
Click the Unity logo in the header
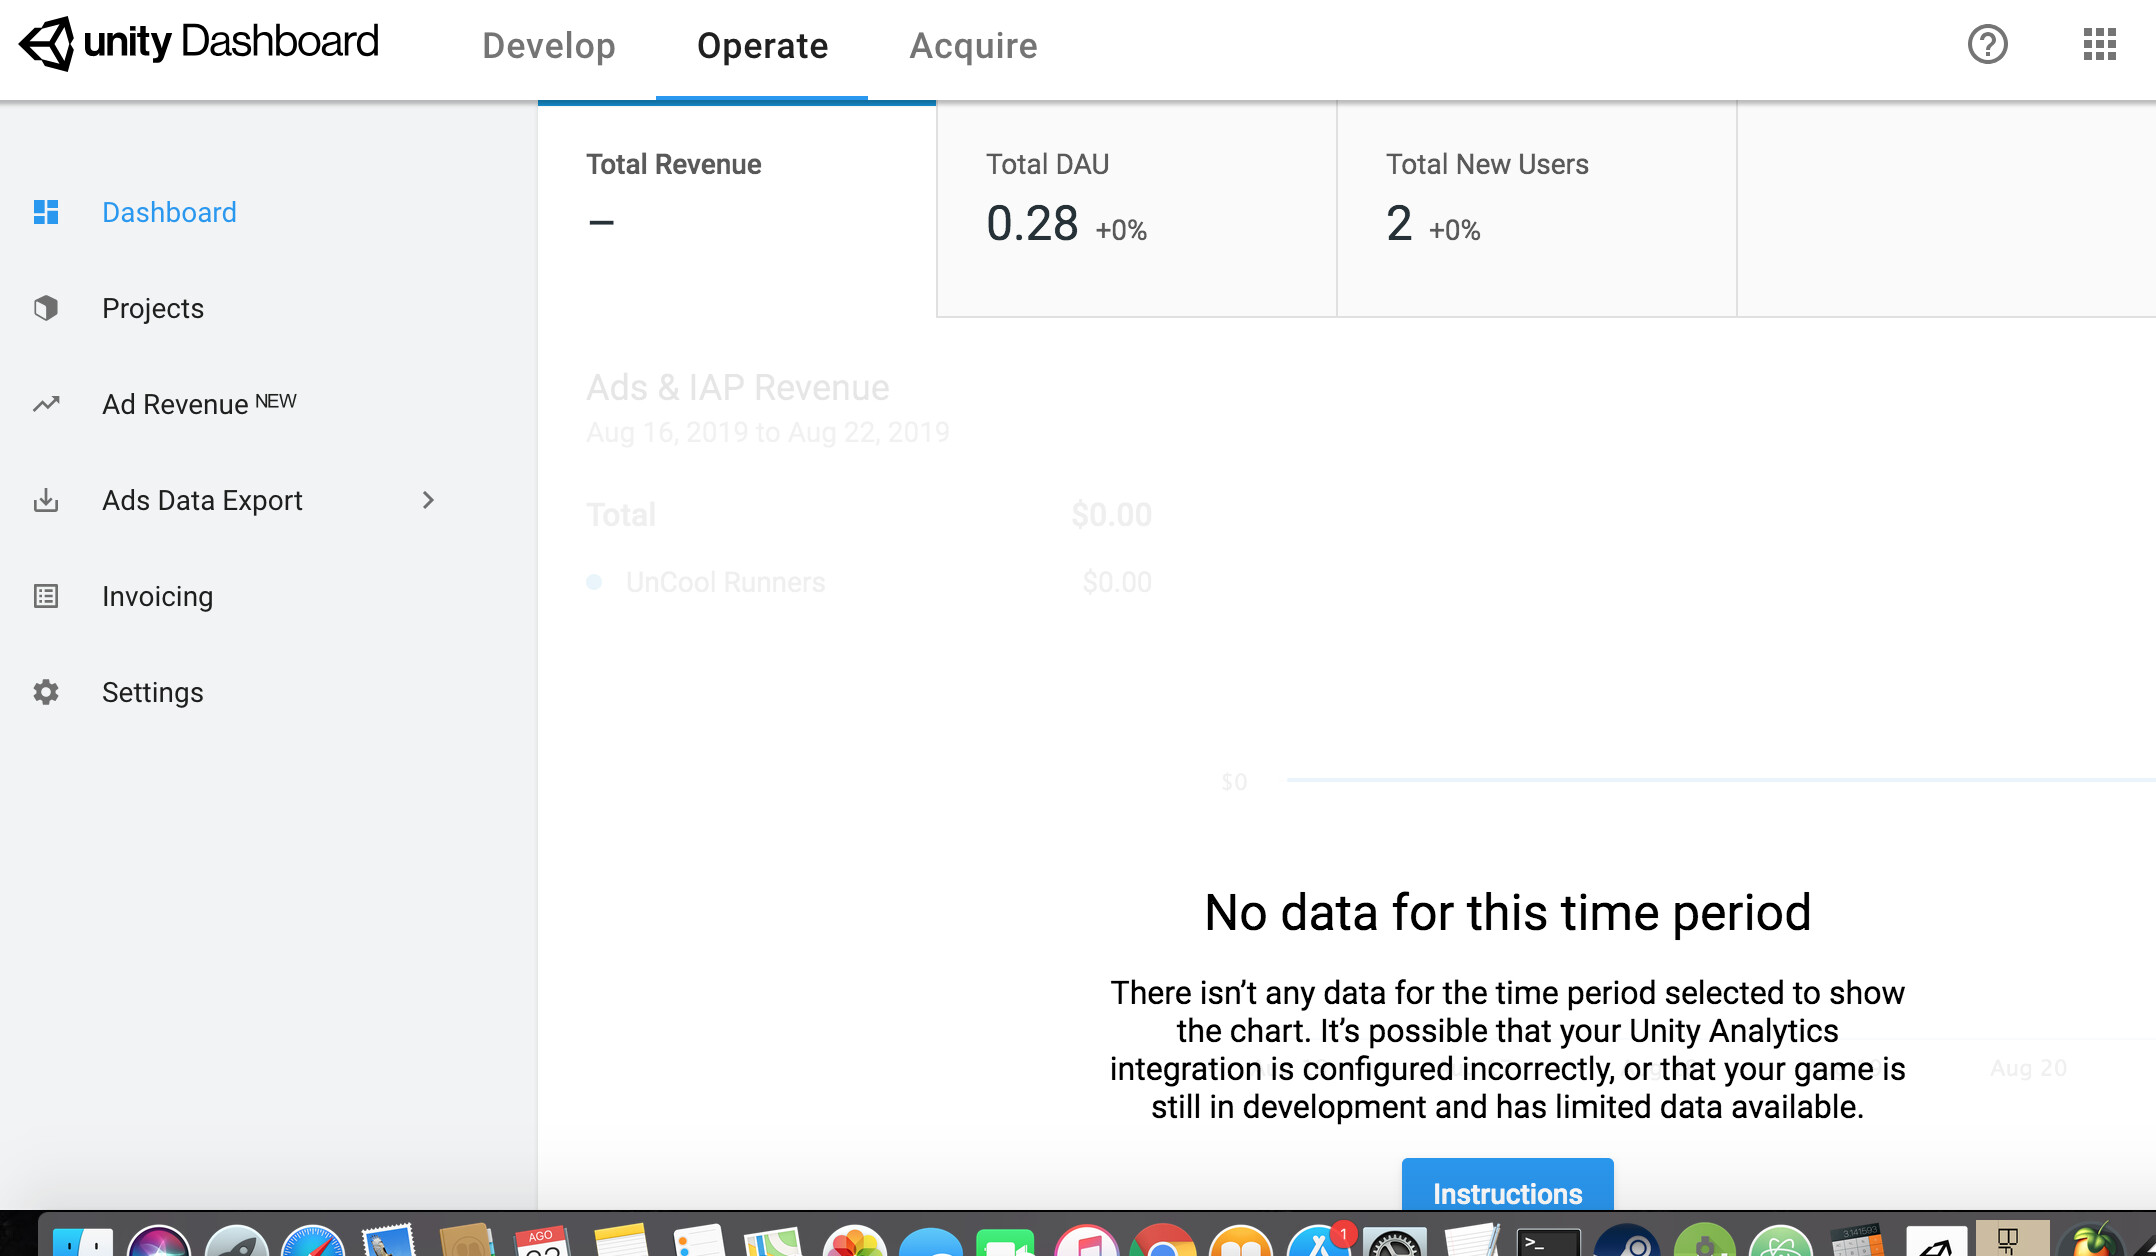pos(47,44)
